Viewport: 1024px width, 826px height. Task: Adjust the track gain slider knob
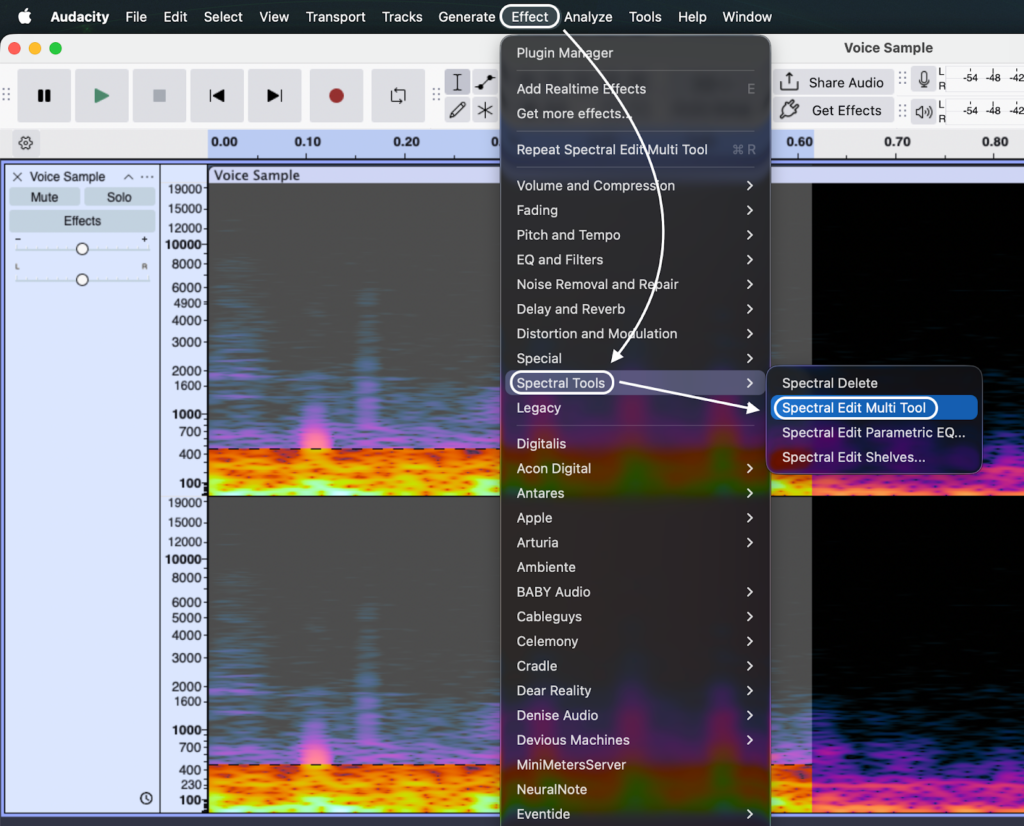[82, 249]
